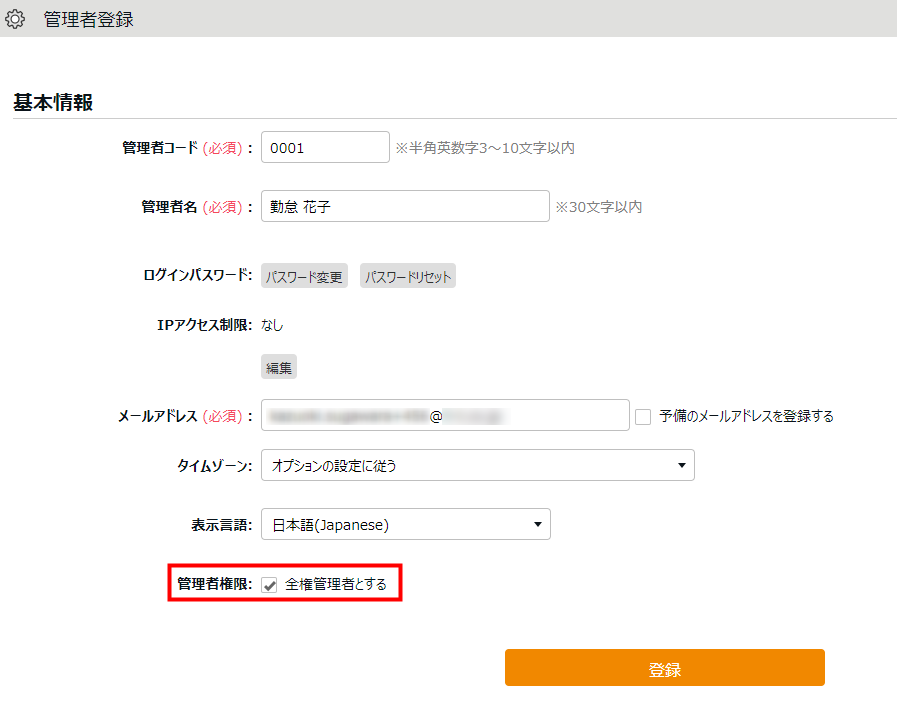Click the orange 登録 button
Screen dimensions: 897x728
coord(664,668)
